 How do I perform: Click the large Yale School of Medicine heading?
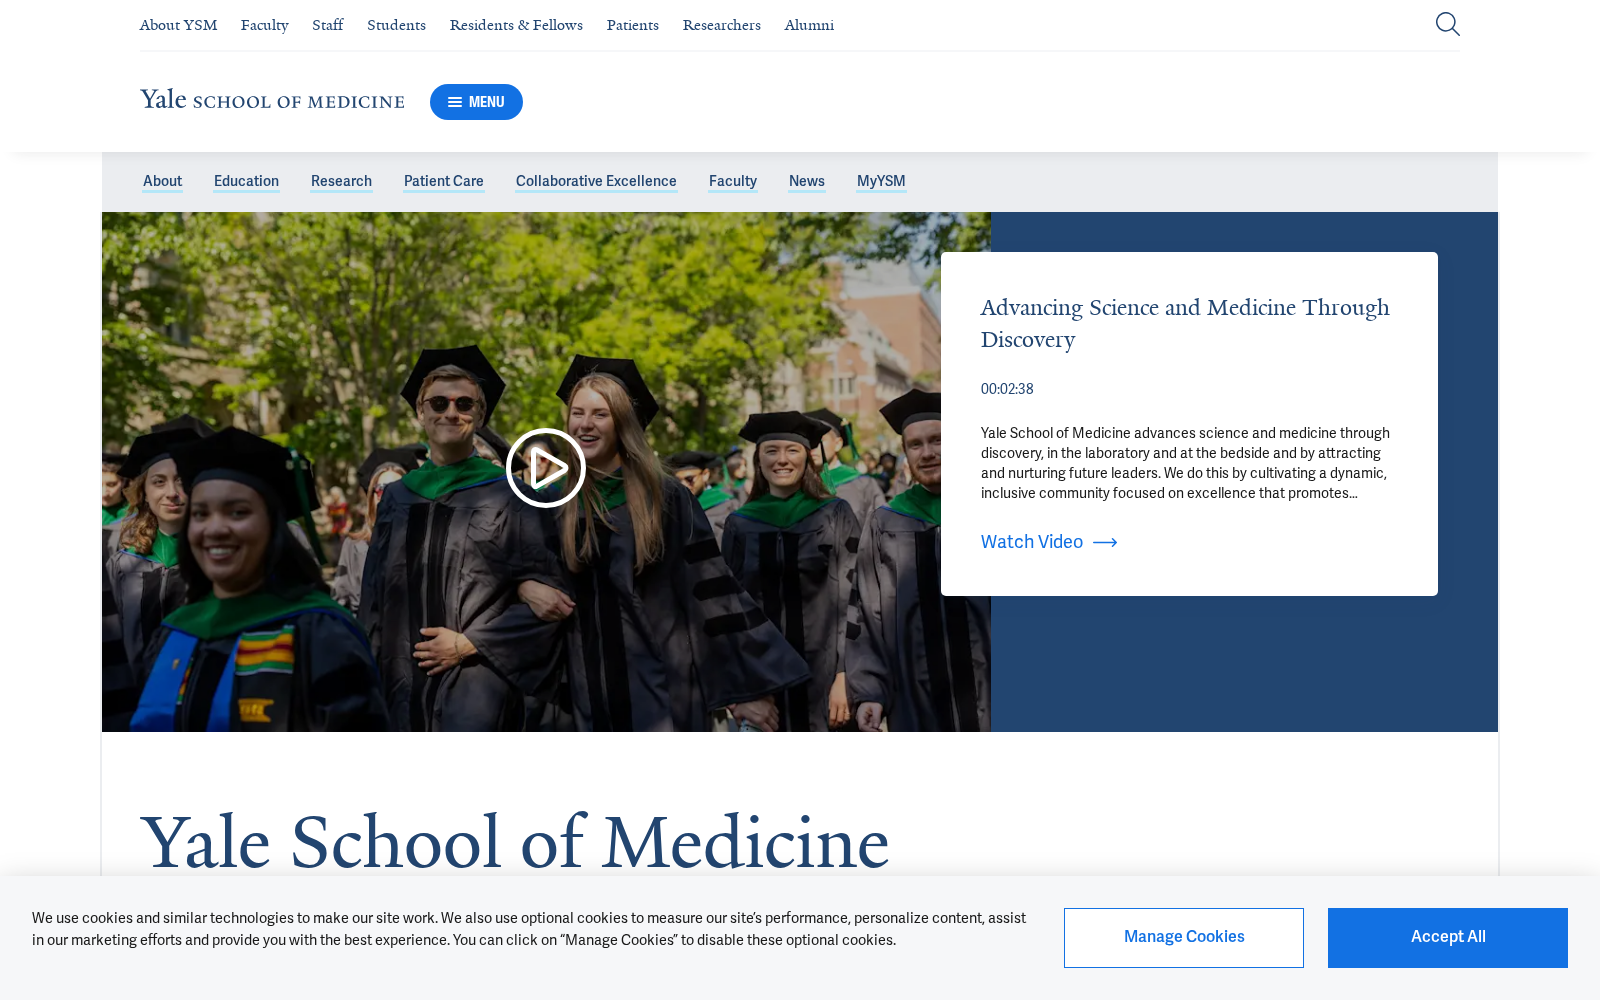[514, 842]
